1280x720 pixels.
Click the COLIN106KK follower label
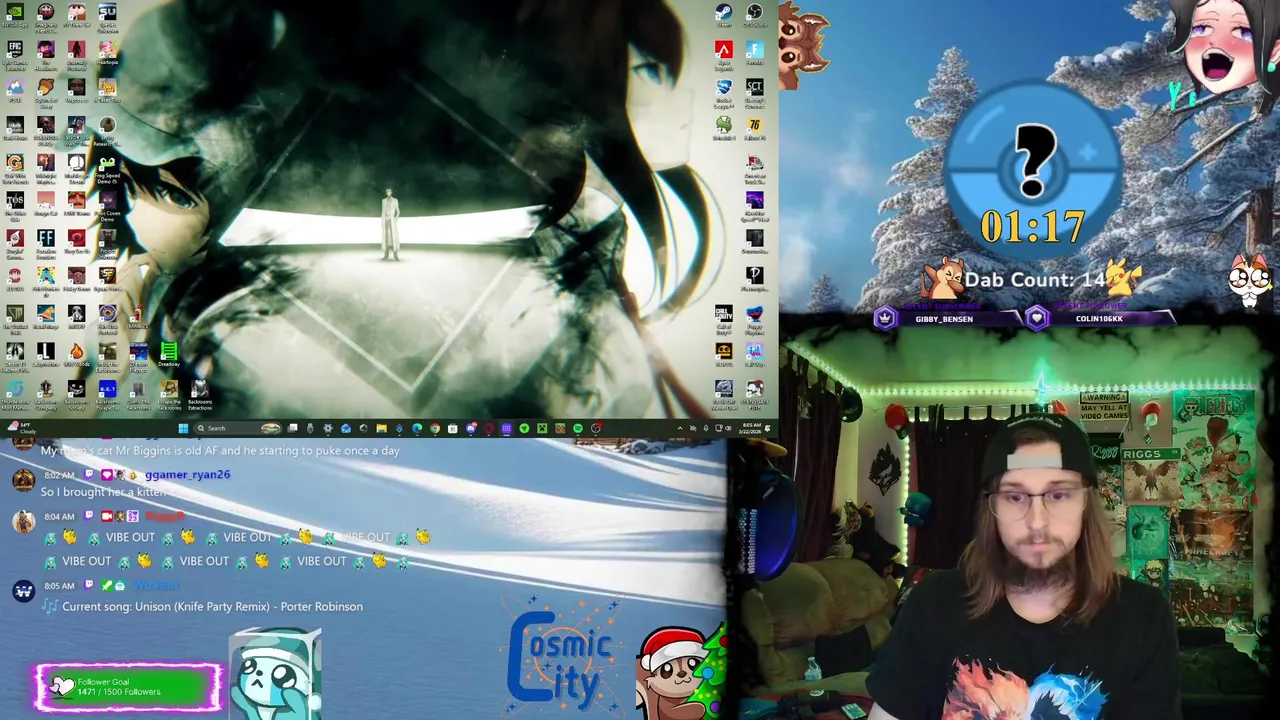tap(1099, 319)
